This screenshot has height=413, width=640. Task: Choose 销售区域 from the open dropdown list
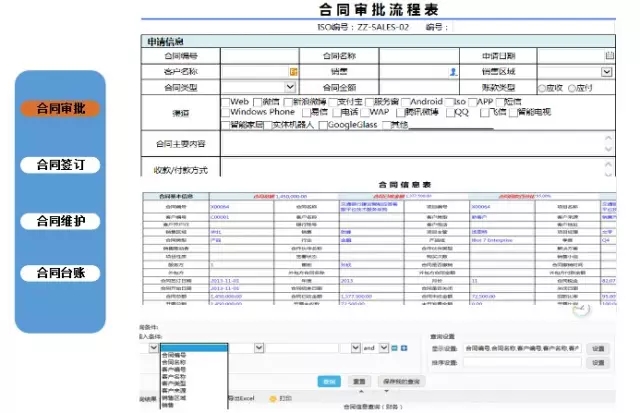[x=174, y=397]
